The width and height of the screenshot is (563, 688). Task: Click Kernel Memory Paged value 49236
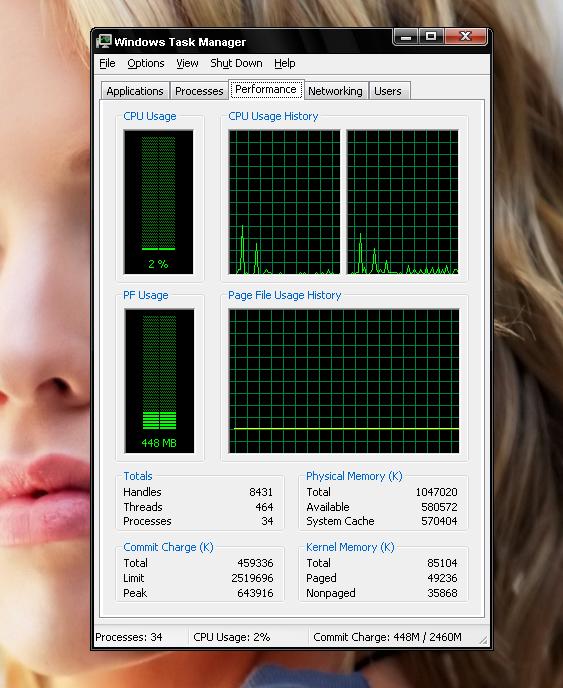(442, 578)
